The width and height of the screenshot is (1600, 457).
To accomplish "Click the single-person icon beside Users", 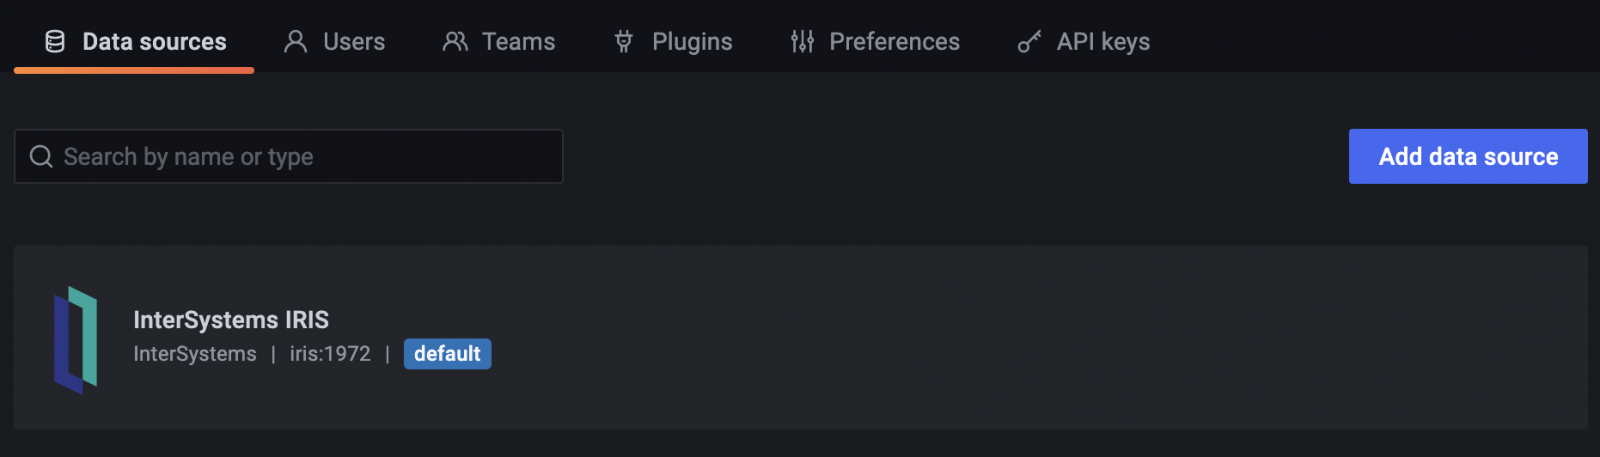I will point(295,41).
